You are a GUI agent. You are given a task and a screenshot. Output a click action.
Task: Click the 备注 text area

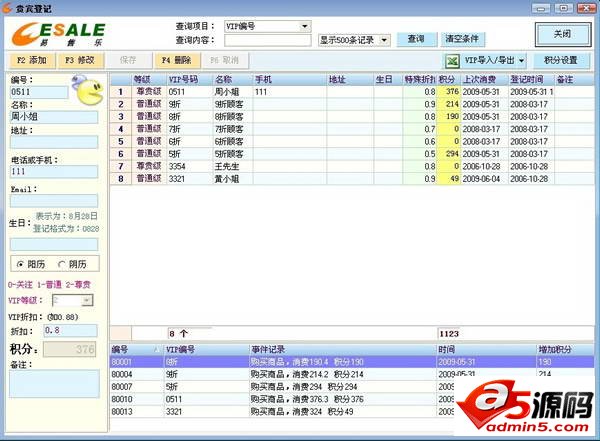coord(54,384)
